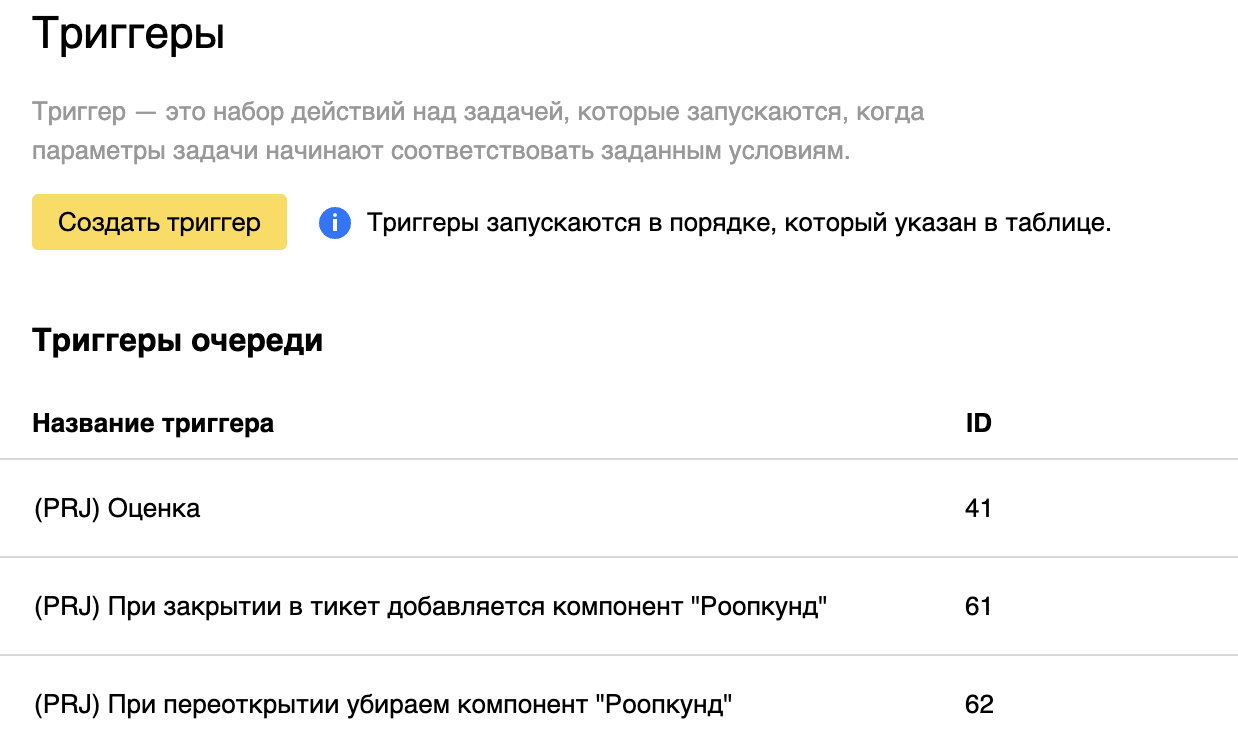Viewport: 1238px width, 744px height.
Task: Click the (PRJ) prefix of Оценка row
Action: coord(65,508)
